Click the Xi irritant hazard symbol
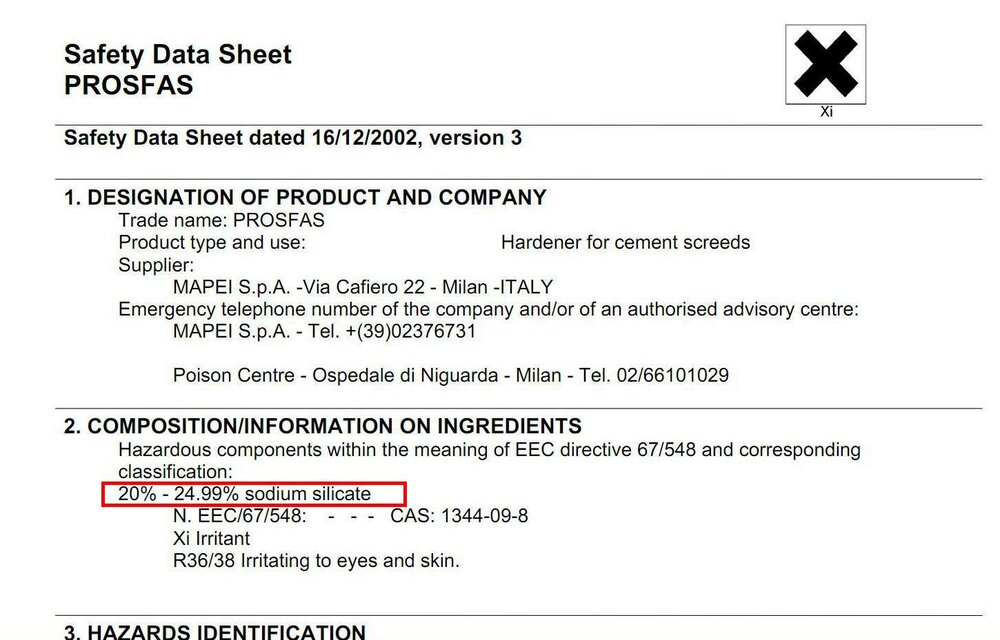 click(x=825, y=64)
